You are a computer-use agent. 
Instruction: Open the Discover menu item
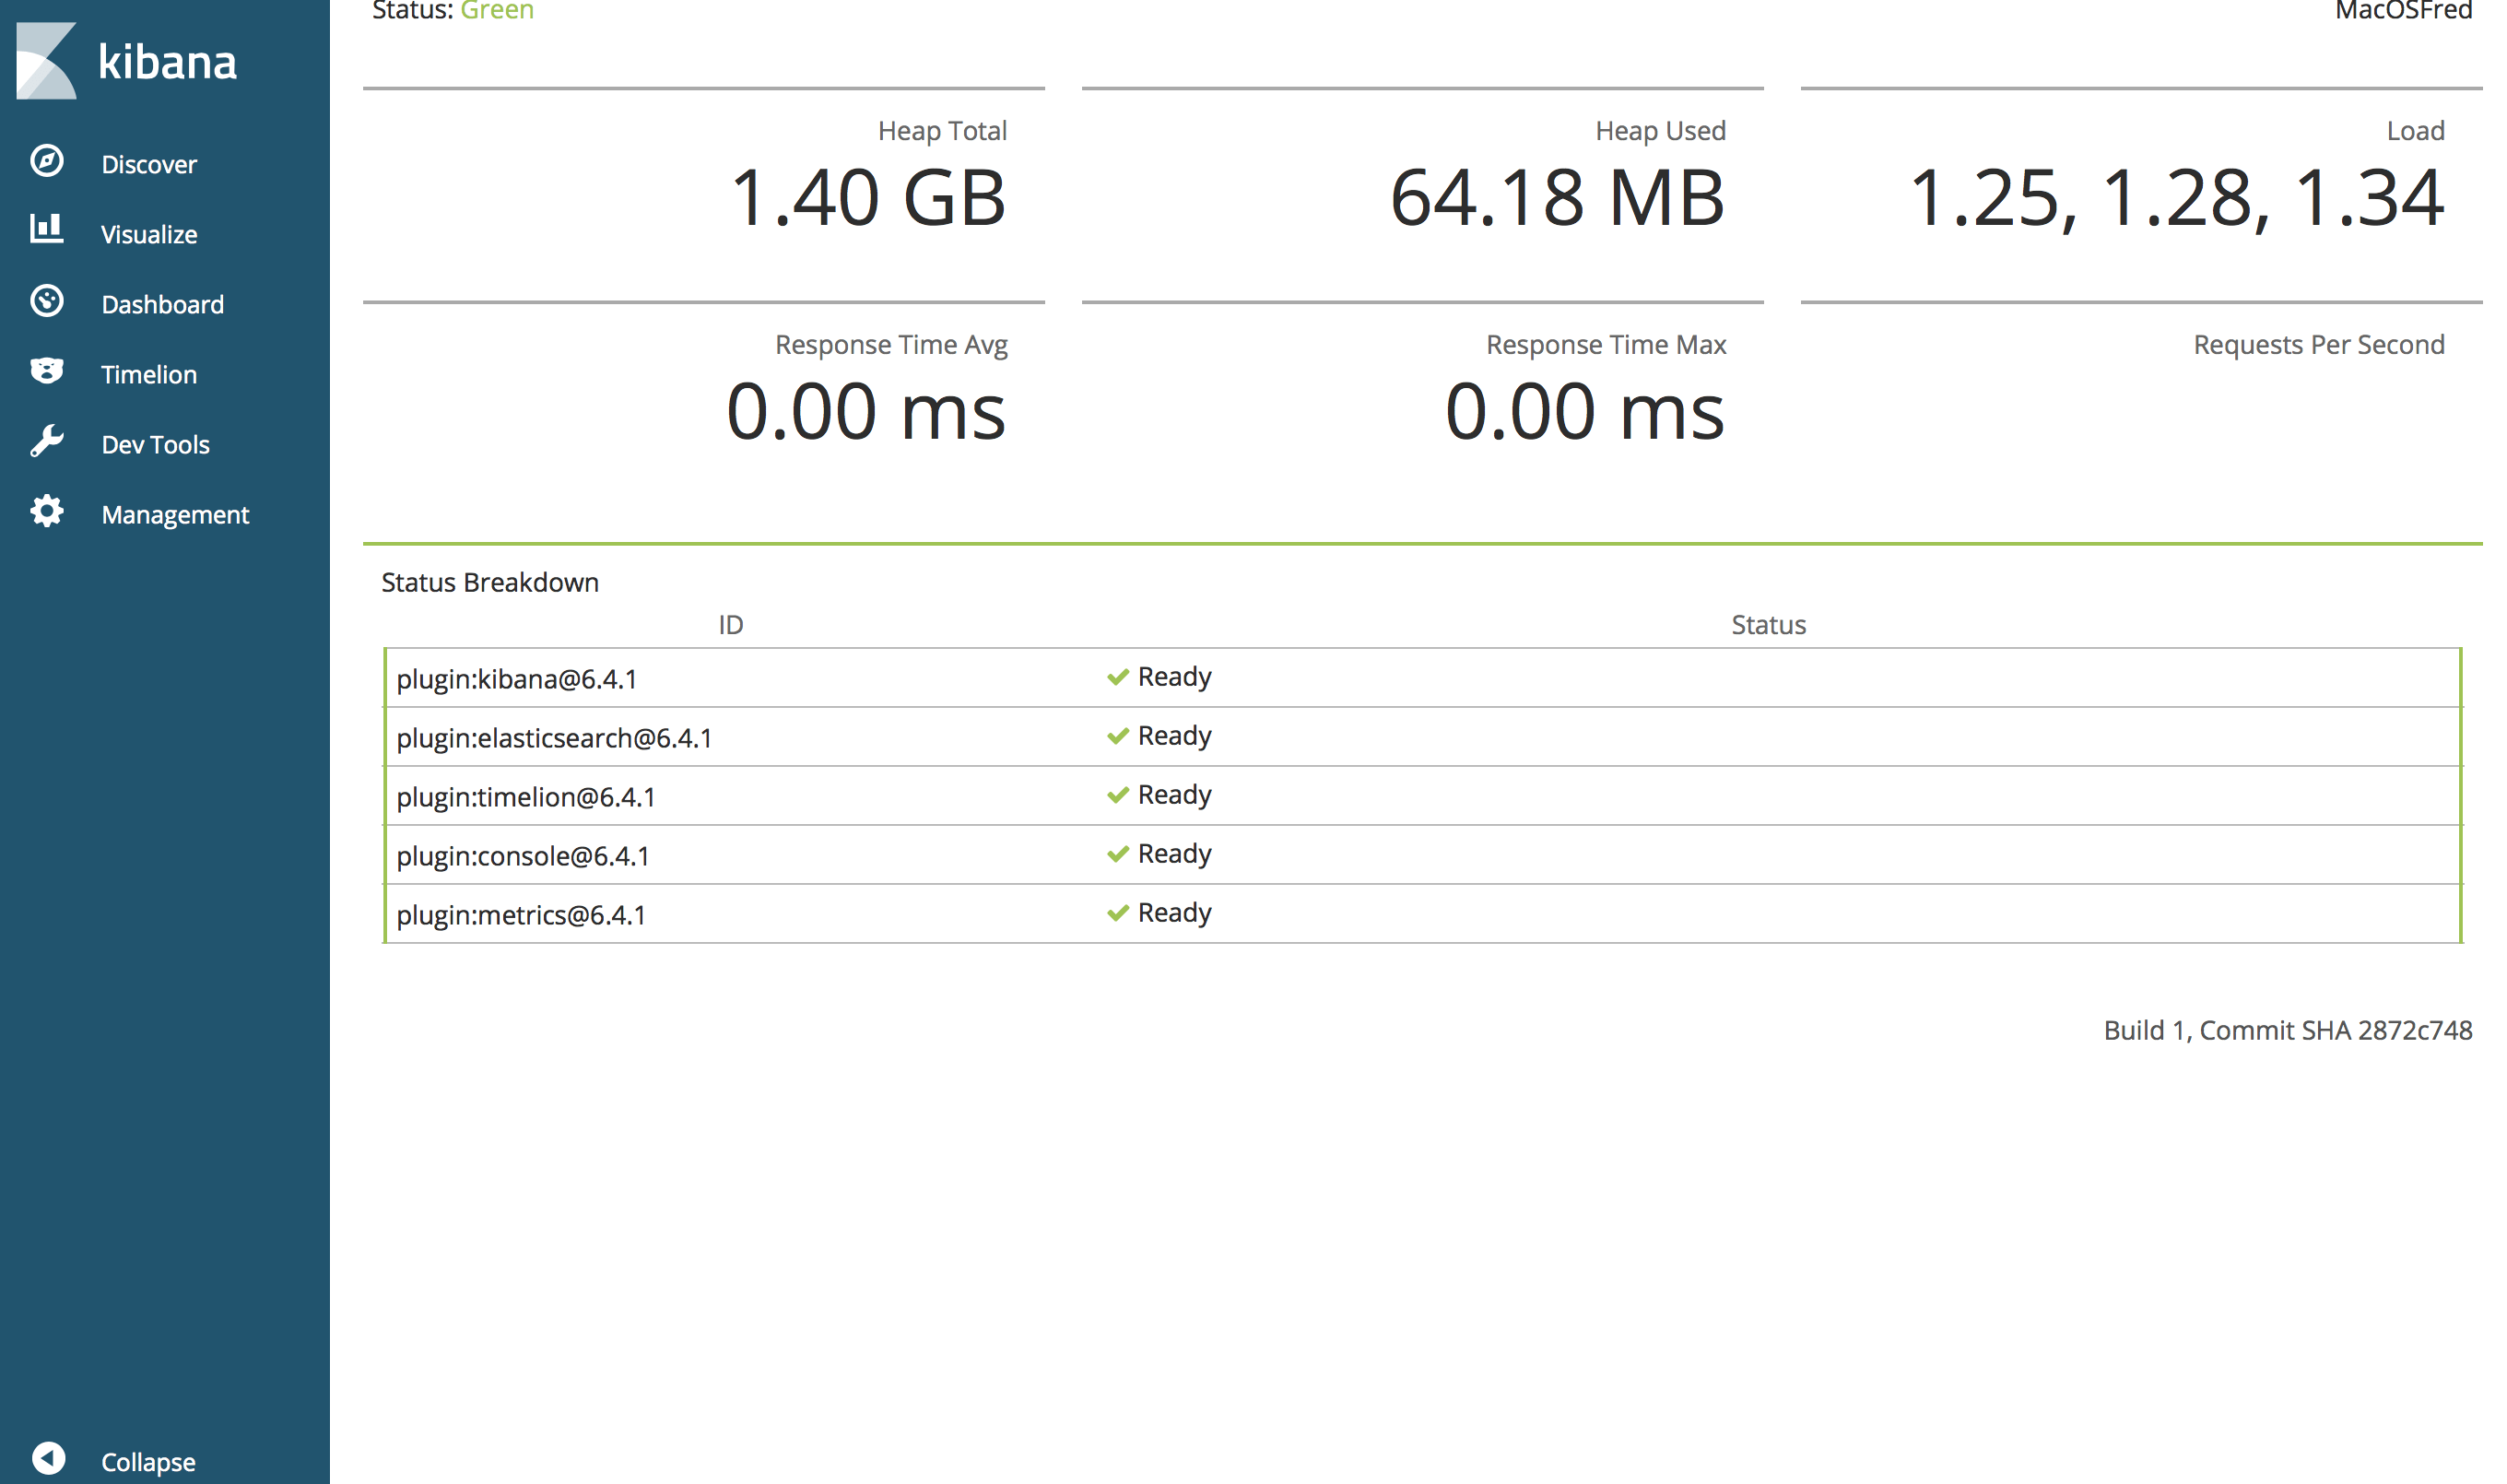(x=149, y=164)
